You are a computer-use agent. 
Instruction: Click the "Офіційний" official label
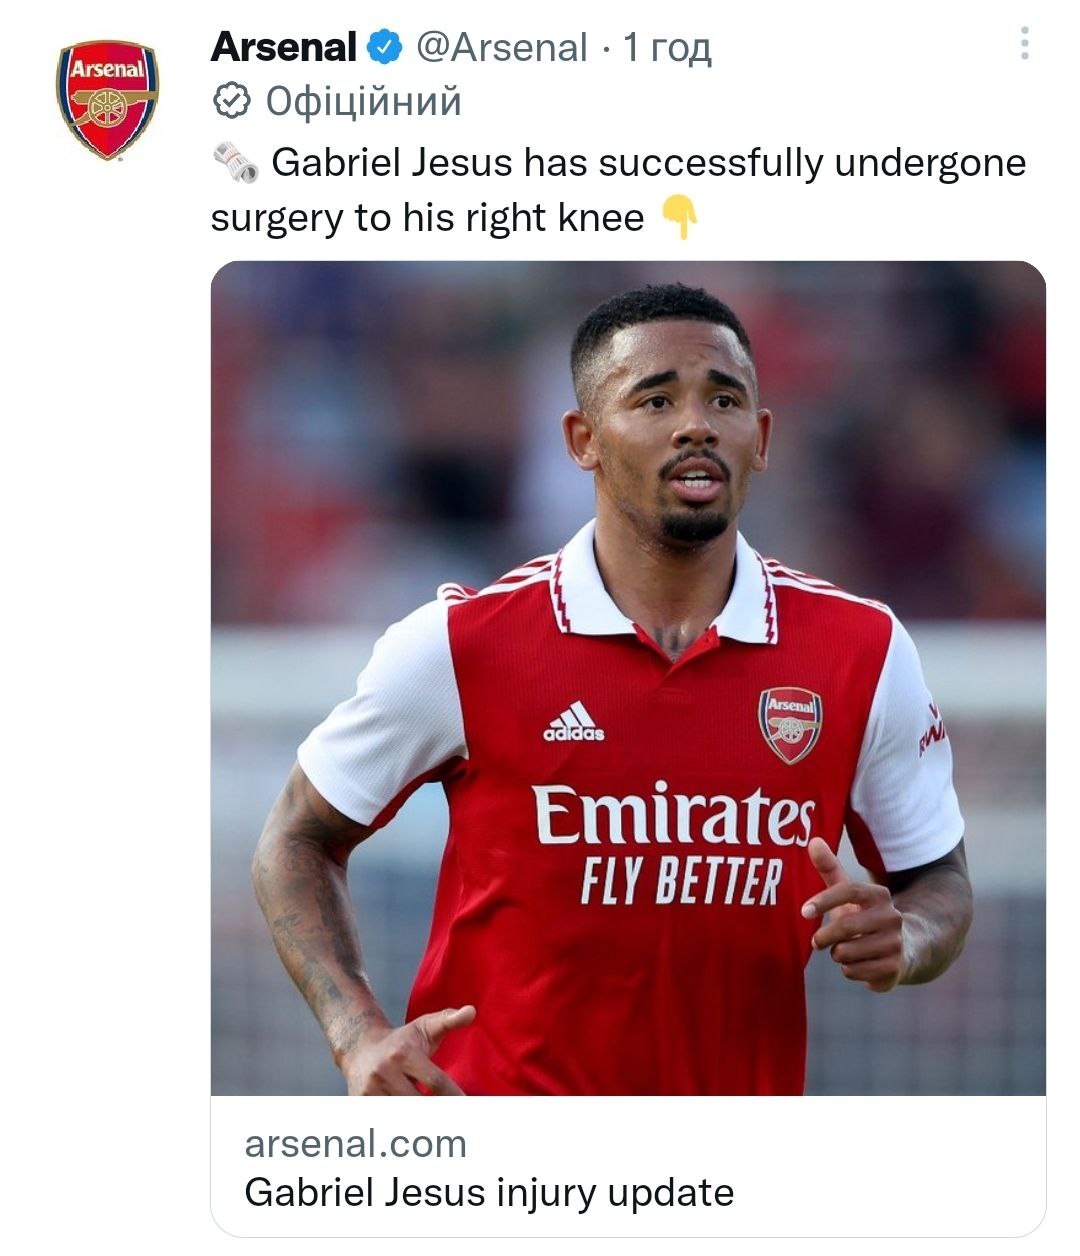pos(364,101)
